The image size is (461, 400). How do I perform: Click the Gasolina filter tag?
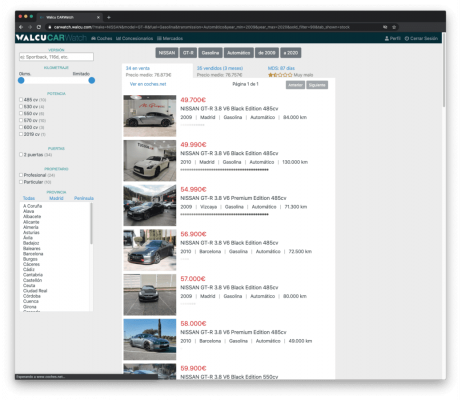click(210, 53)
